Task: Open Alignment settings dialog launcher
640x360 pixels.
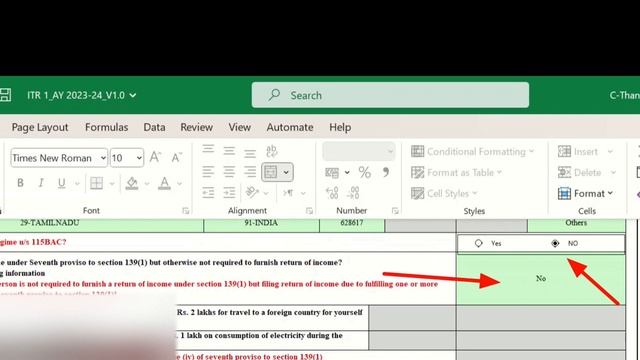Action: click(309, 211)
